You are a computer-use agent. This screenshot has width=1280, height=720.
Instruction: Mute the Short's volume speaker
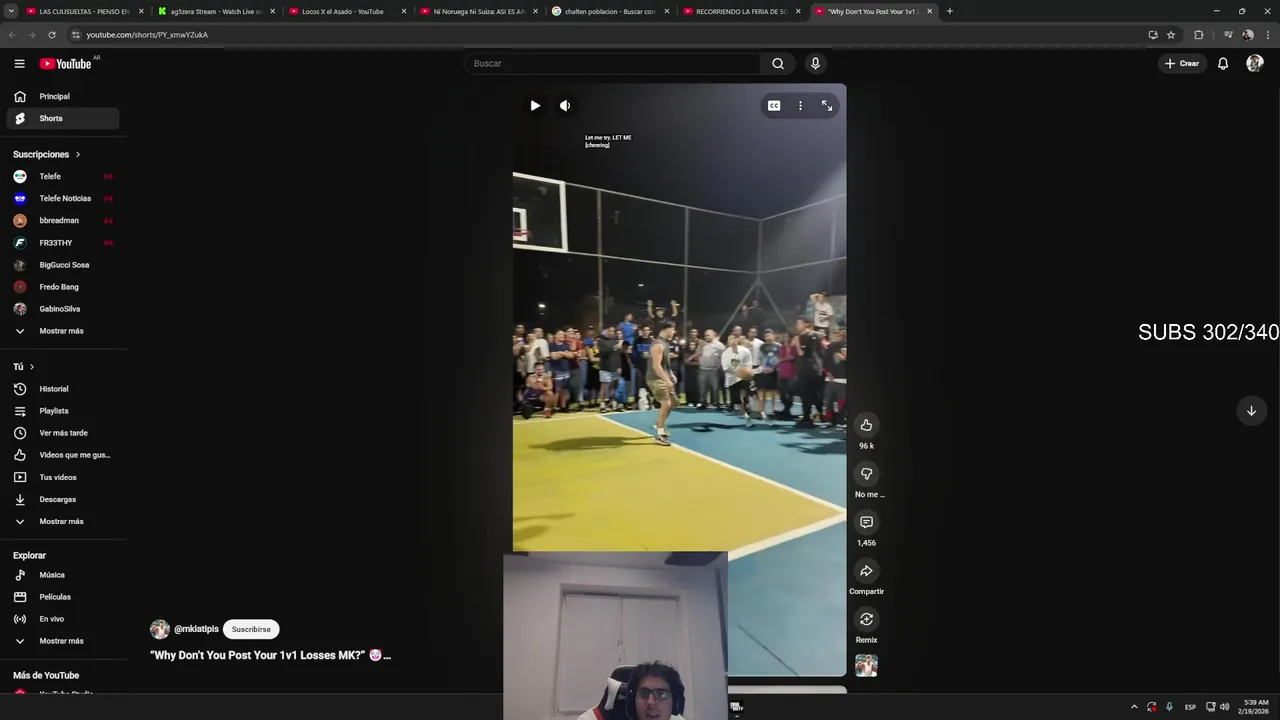[x=565, y=105]
